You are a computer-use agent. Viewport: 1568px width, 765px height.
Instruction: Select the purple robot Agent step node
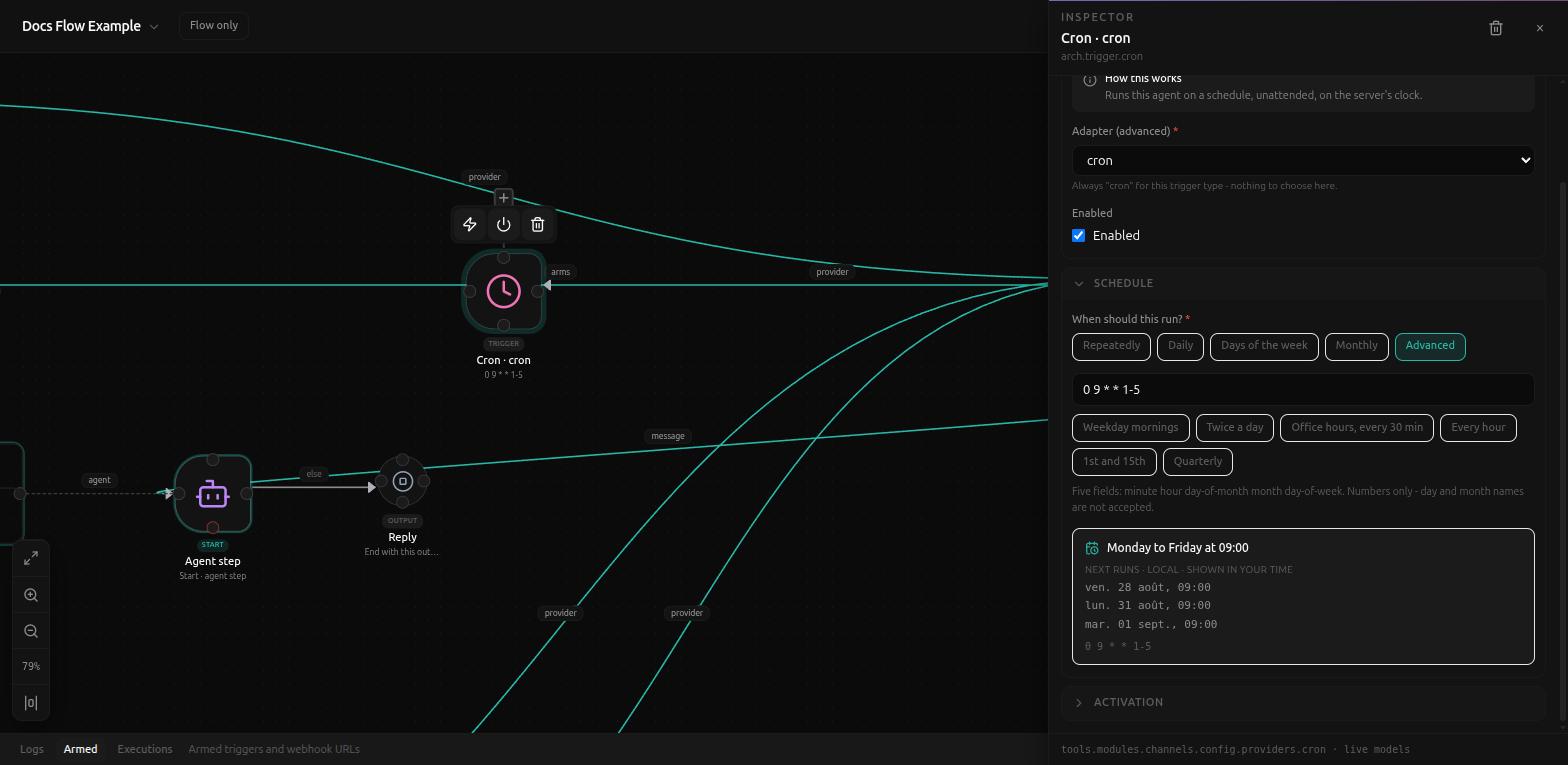click(213, 494)
